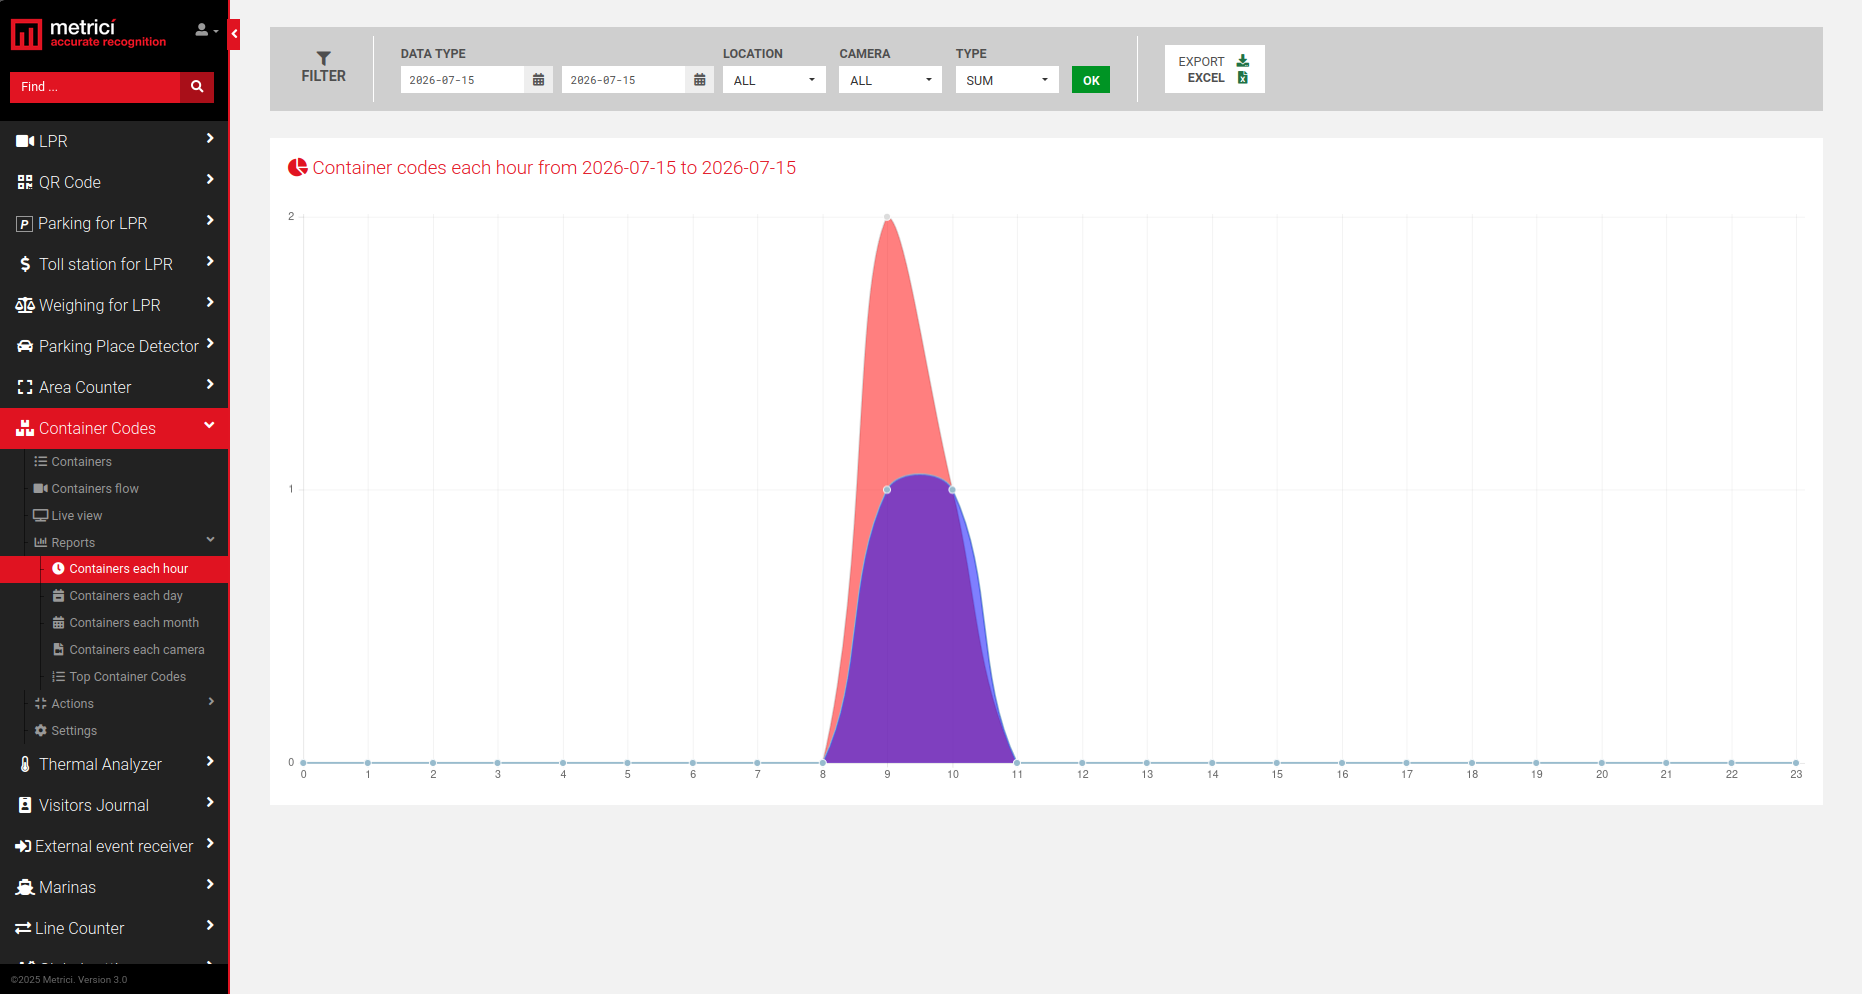This screenshot has height=994, width=1862.
Task: Expand the Thermal Analyzer chevron
Action: pyautogui.click(x=210, y=762)
